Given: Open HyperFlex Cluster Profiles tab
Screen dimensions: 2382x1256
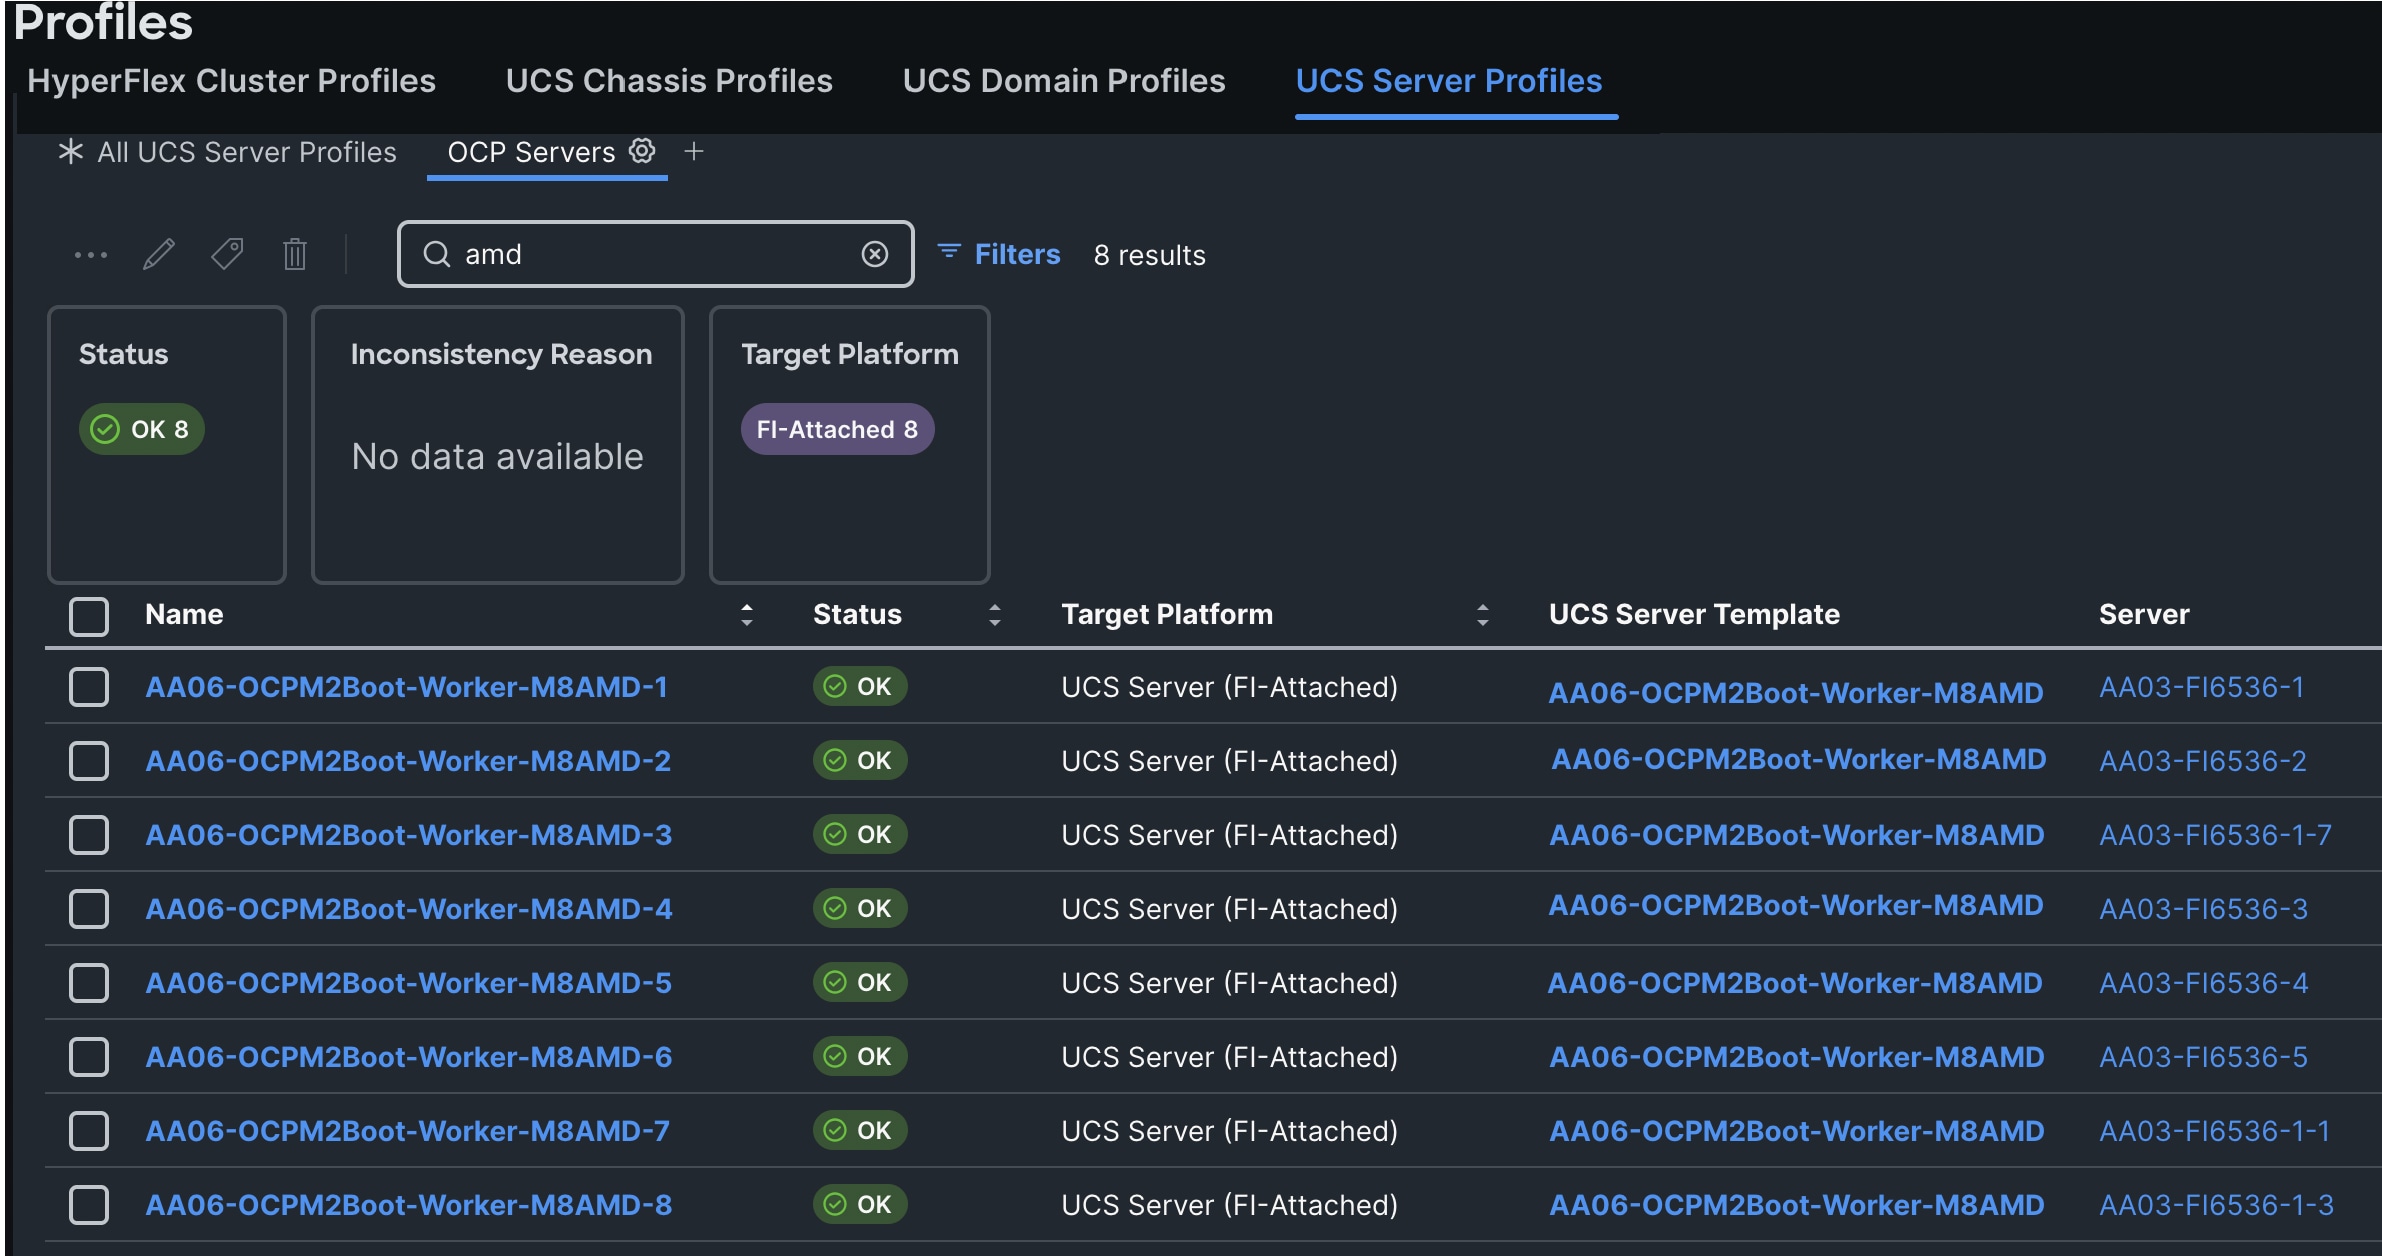Looking at the screenshot, I should (x=231, y=81).
